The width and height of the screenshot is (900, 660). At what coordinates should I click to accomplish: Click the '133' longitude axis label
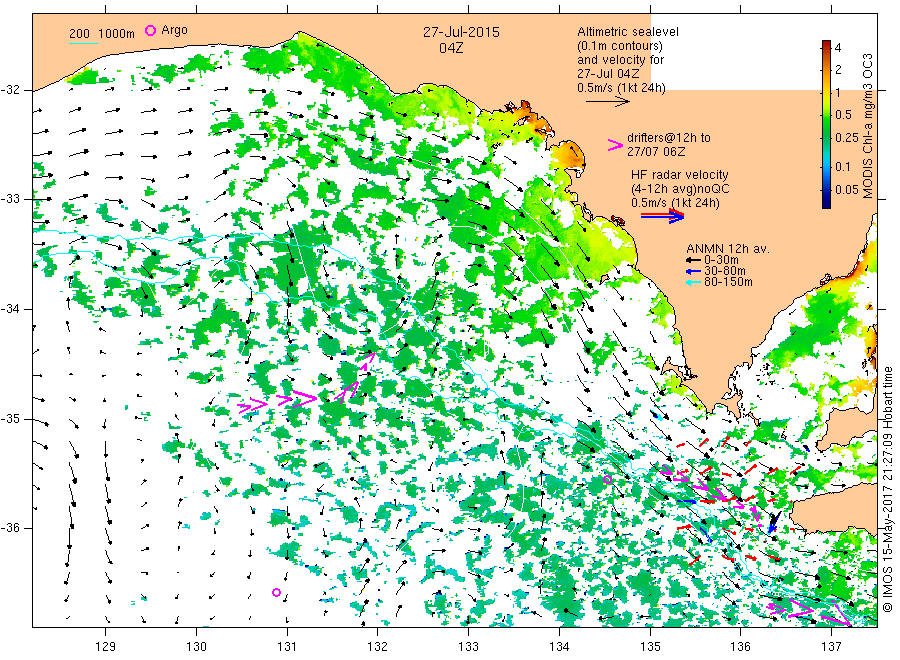coord(468,647)
